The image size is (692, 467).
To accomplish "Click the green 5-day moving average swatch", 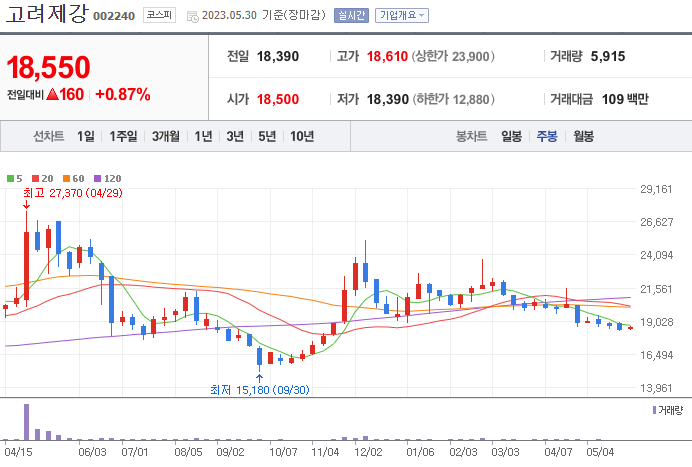I will [x=10, y=178].
